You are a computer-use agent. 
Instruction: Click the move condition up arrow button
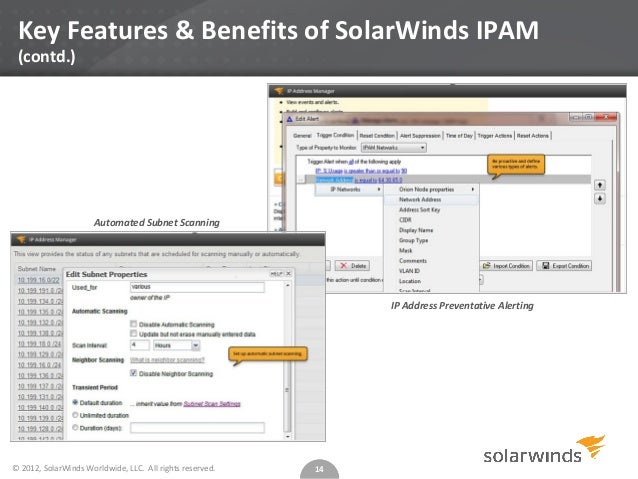tap(600, 185)
